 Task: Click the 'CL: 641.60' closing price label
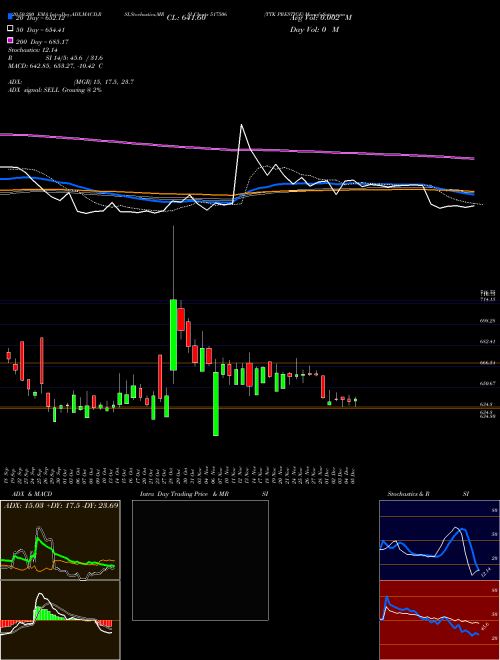click(186, 18)
